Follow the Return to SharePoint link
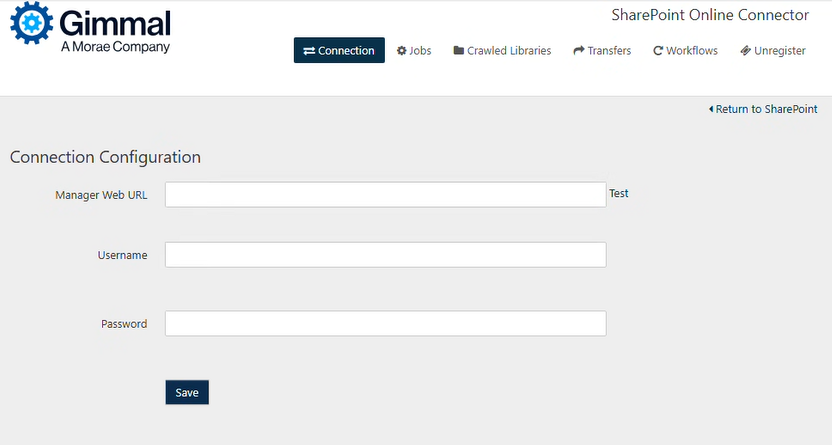This screenshot has height=445, width=832. click(x=763, y=109)
